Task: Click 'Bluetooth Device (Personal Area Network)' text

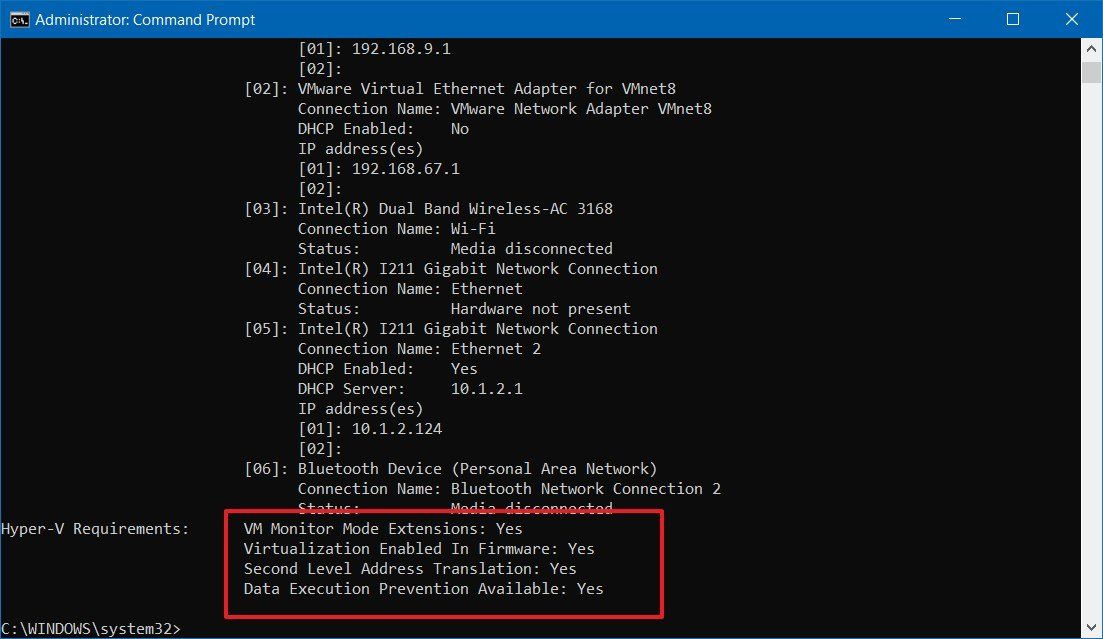Action: pyautogui.click(x=477, y=468)
